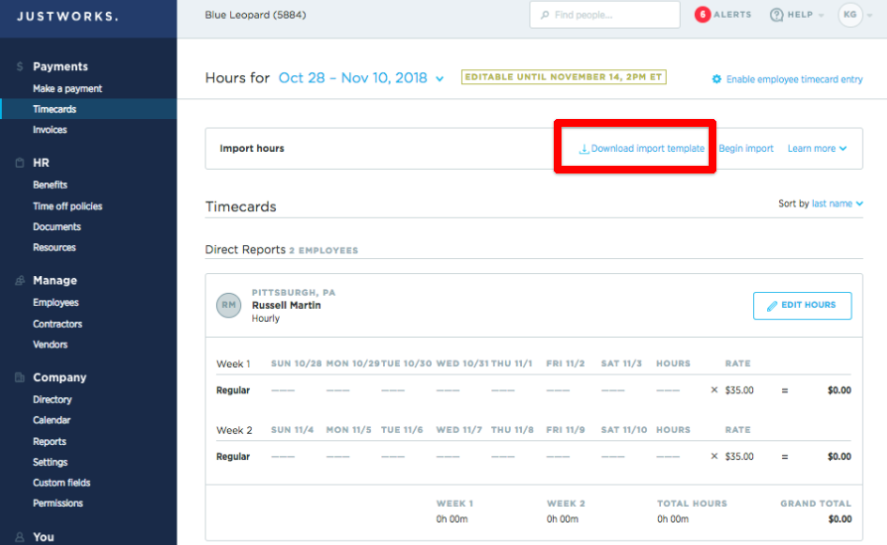Expand the Learn more dropdown
The height and width of the screenshot is (545, 887).
tap(817, 149)
